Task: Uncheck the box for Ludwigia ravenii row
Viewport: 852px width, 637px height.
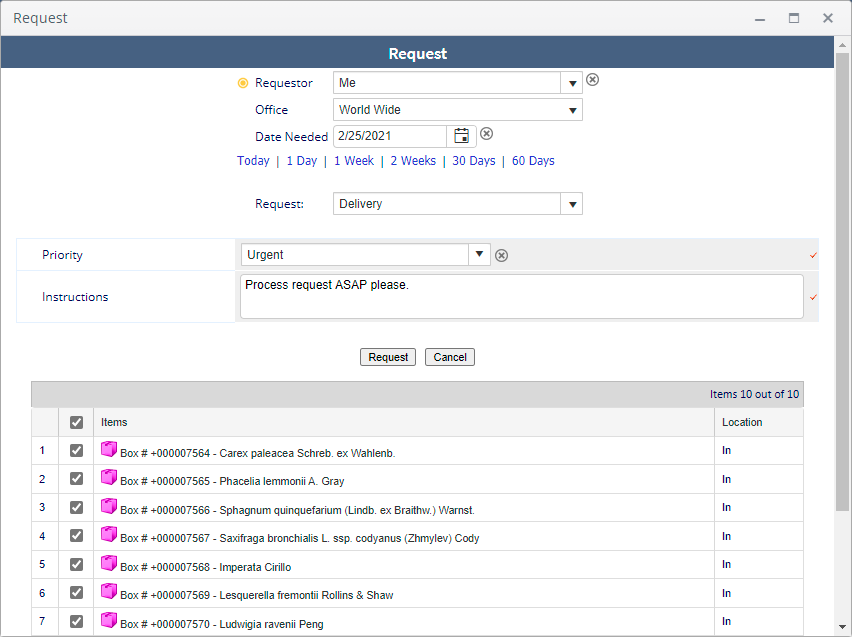Action: tap(77, 621)
